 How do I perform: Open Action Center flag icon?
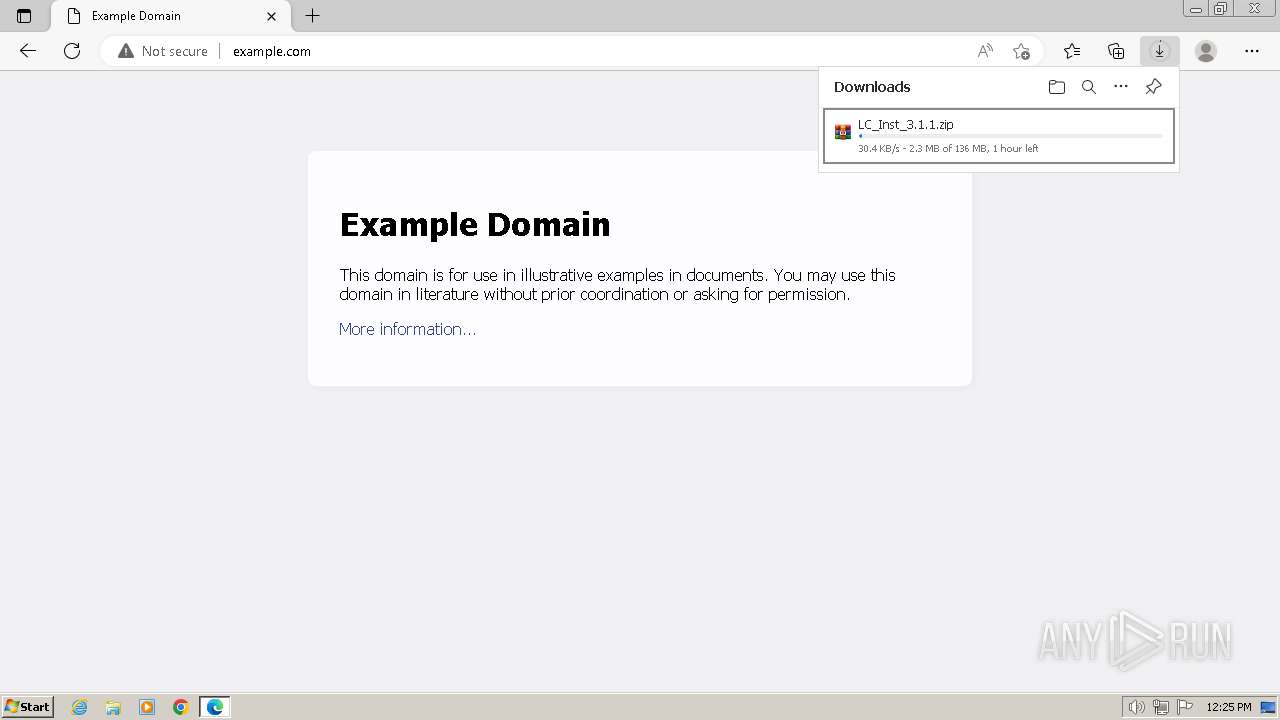[x=1185, y=707]
